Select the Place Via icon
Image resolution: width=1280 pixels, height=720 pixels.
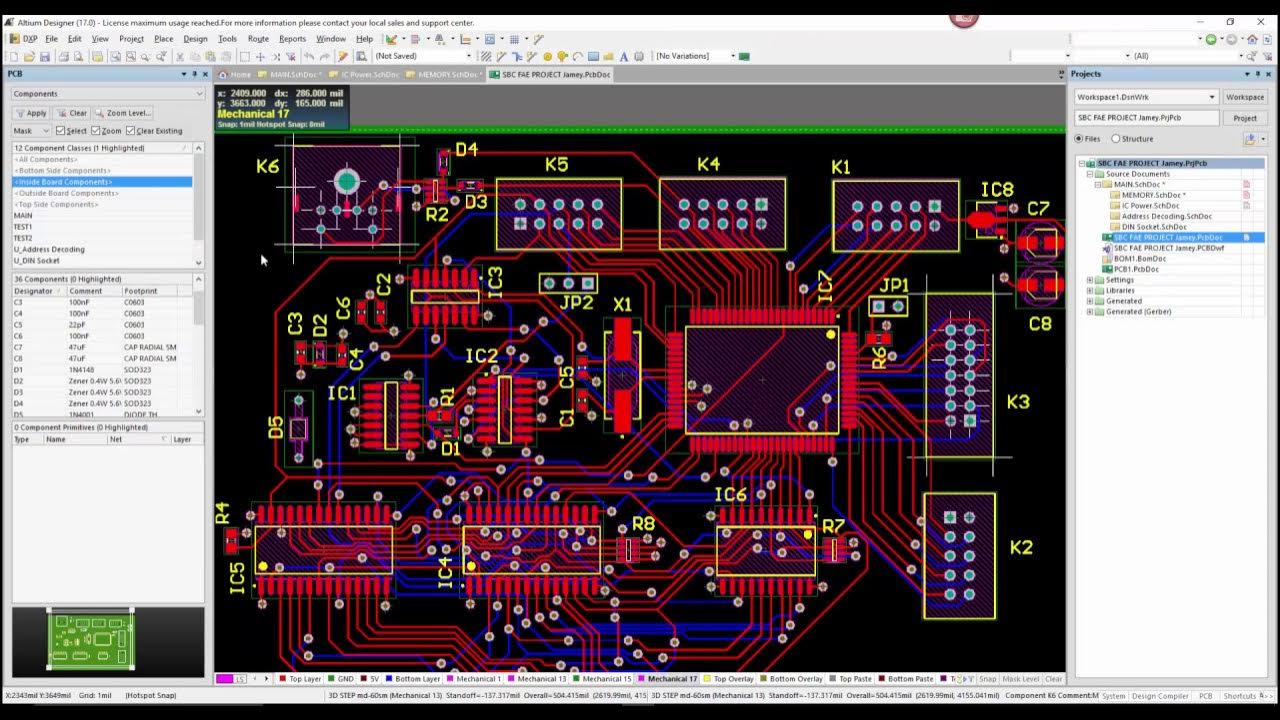point(562,56)
